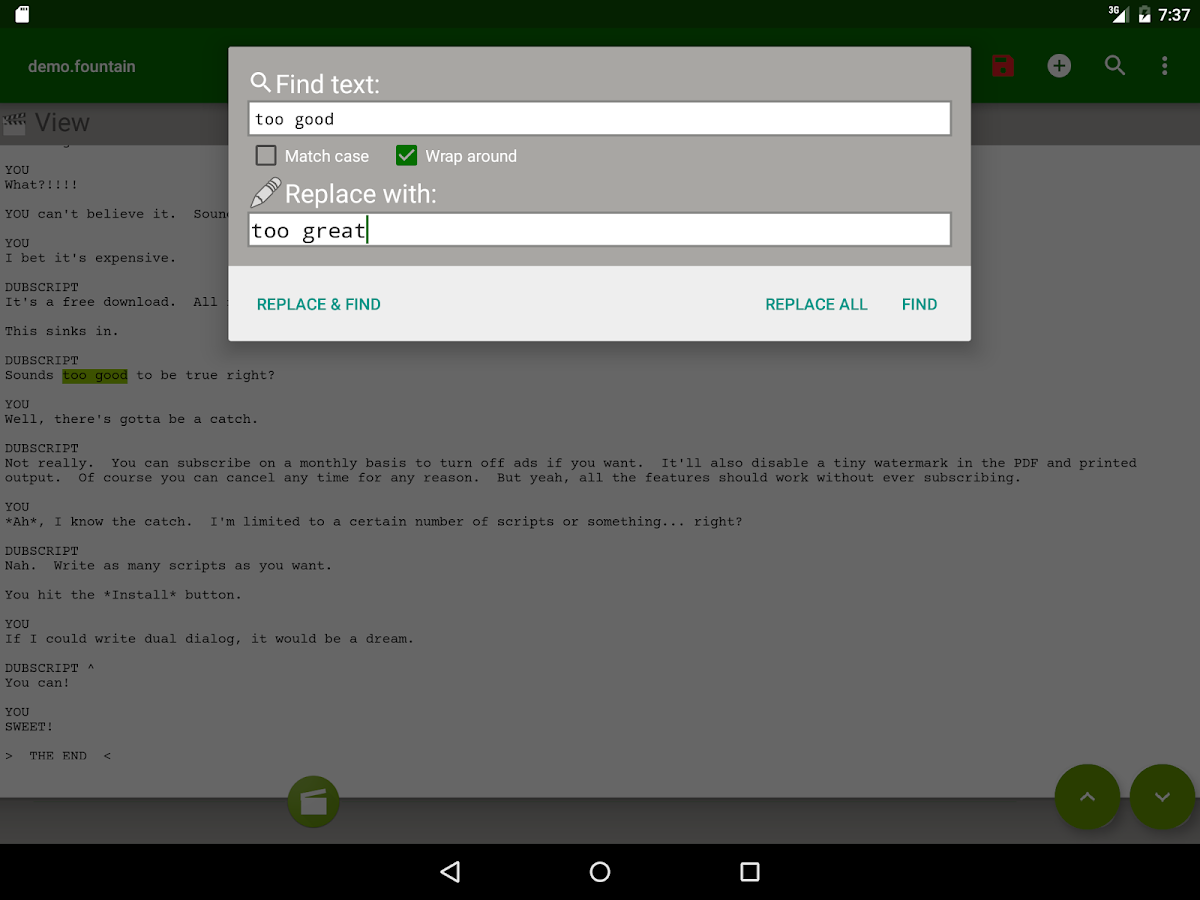Screen dimensions: 1200x900
Task: Tap the down chevron floating button
Action: (x=1162, y=797)
